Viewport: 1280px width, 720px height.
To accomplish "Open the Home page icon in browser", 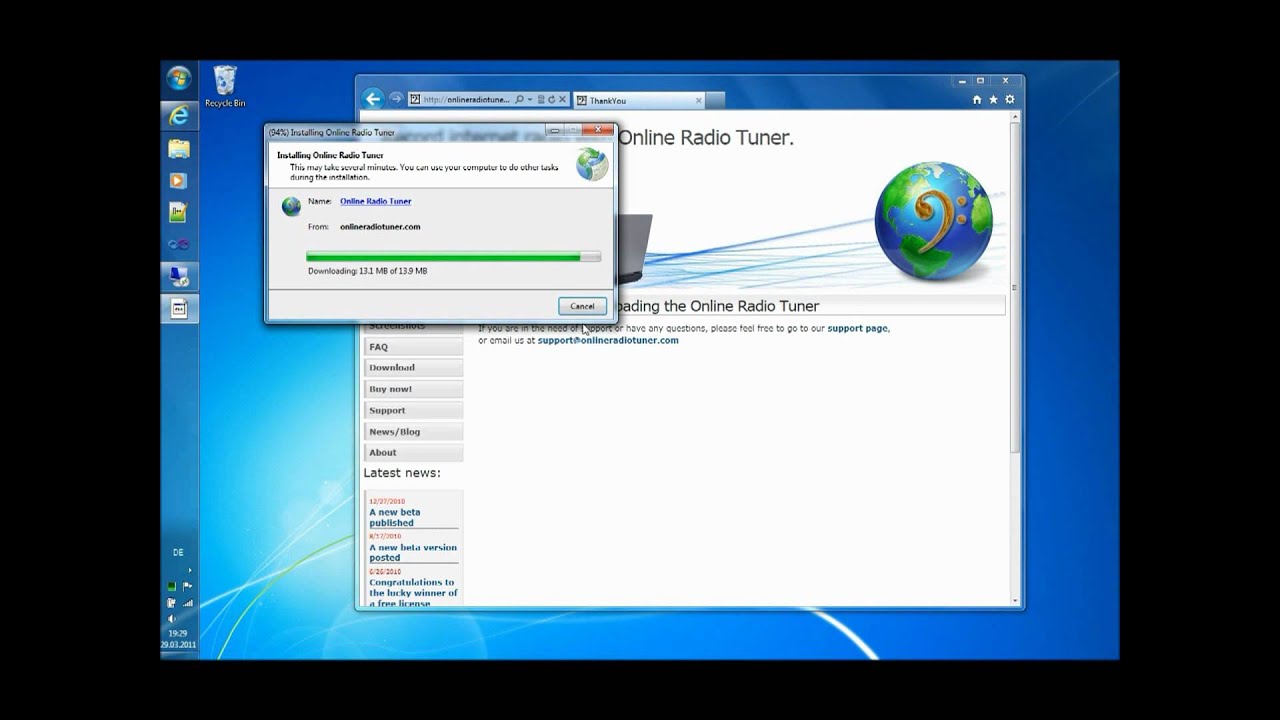I will [x=977, y=100].
